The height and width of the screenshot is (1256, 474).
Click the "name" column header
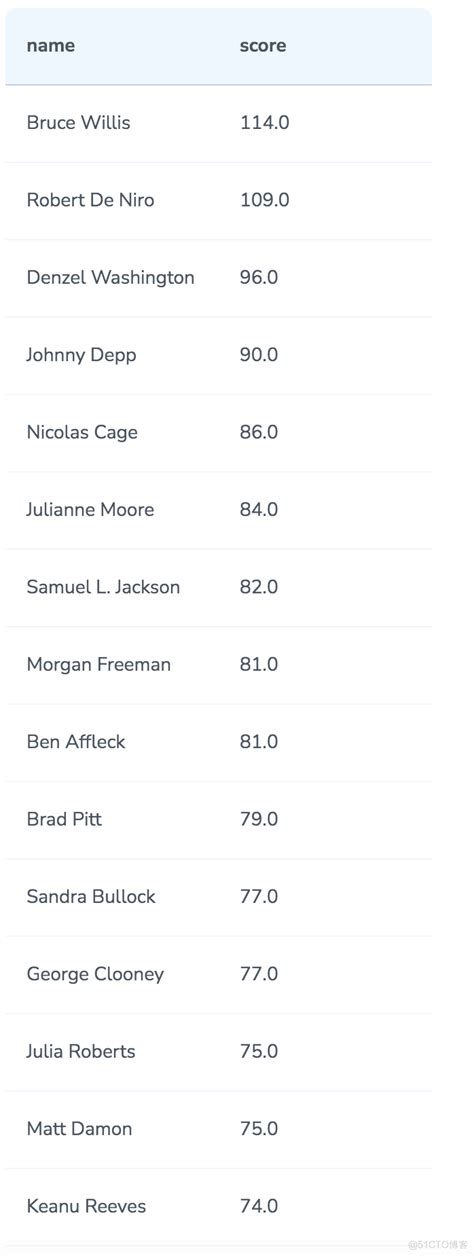50,46
